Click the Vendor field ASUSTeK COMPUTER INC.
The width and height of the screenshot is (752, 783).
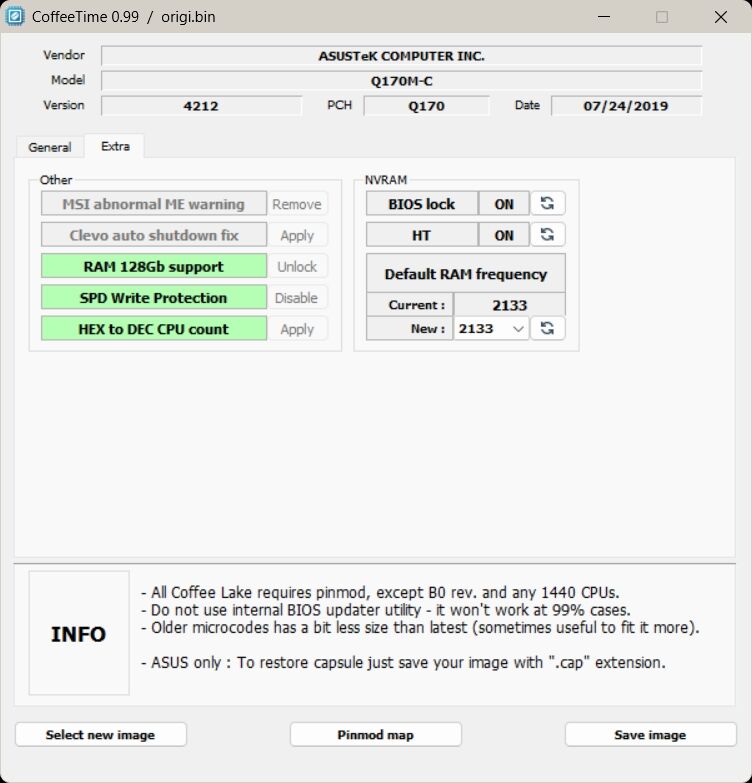[x=401, y=55]
